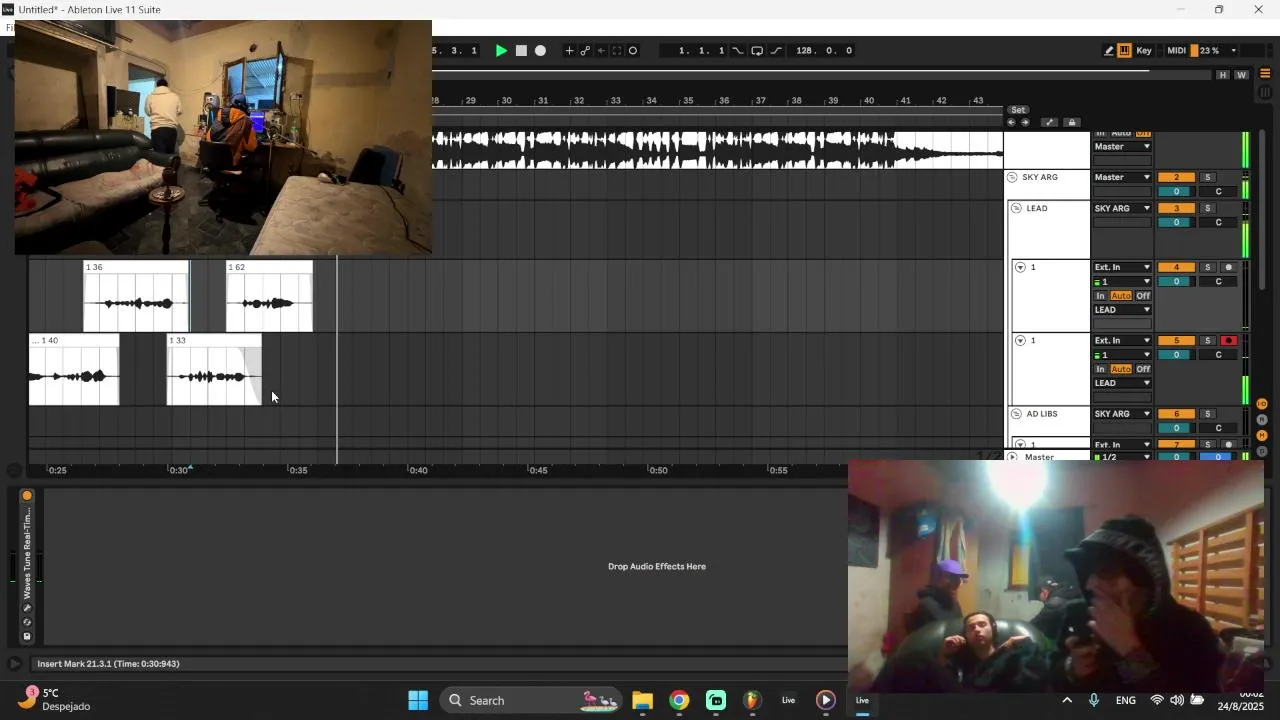Toggle the Loop switch

click(757, 51)
